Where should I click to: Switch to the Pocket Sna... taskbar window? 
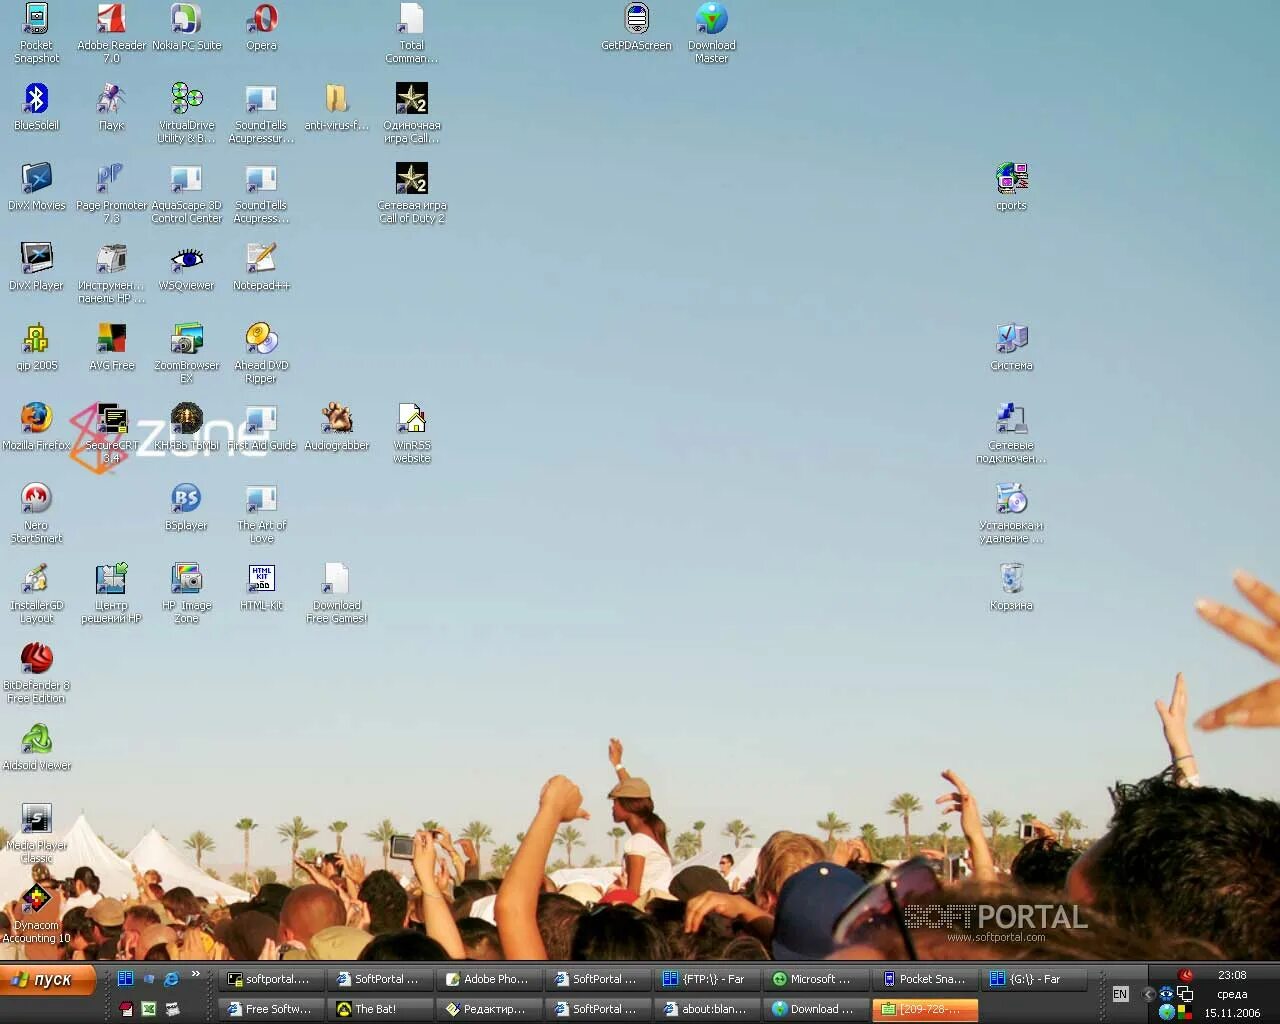[924, 979]
